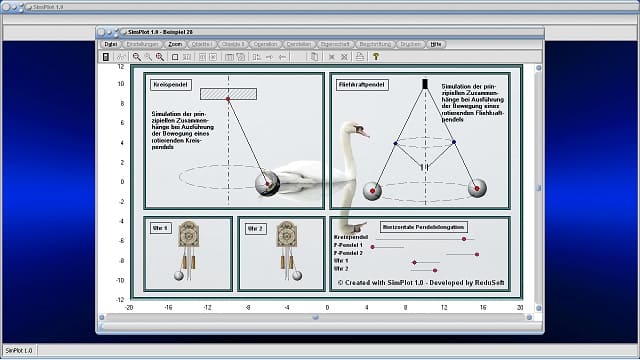
Task: Click the left-pointing arrow toolbar icon
Action: pyautogui.click(x=282, y=57)
